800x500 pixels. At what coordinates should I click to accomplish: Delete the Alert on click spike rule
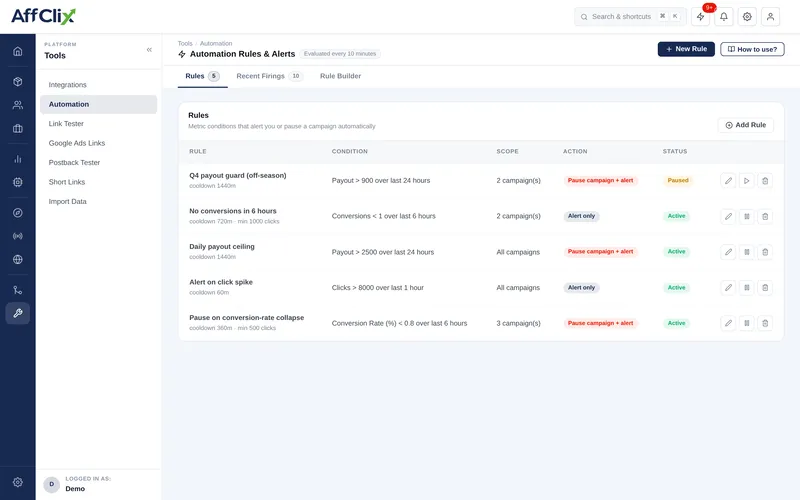point(765,288)
